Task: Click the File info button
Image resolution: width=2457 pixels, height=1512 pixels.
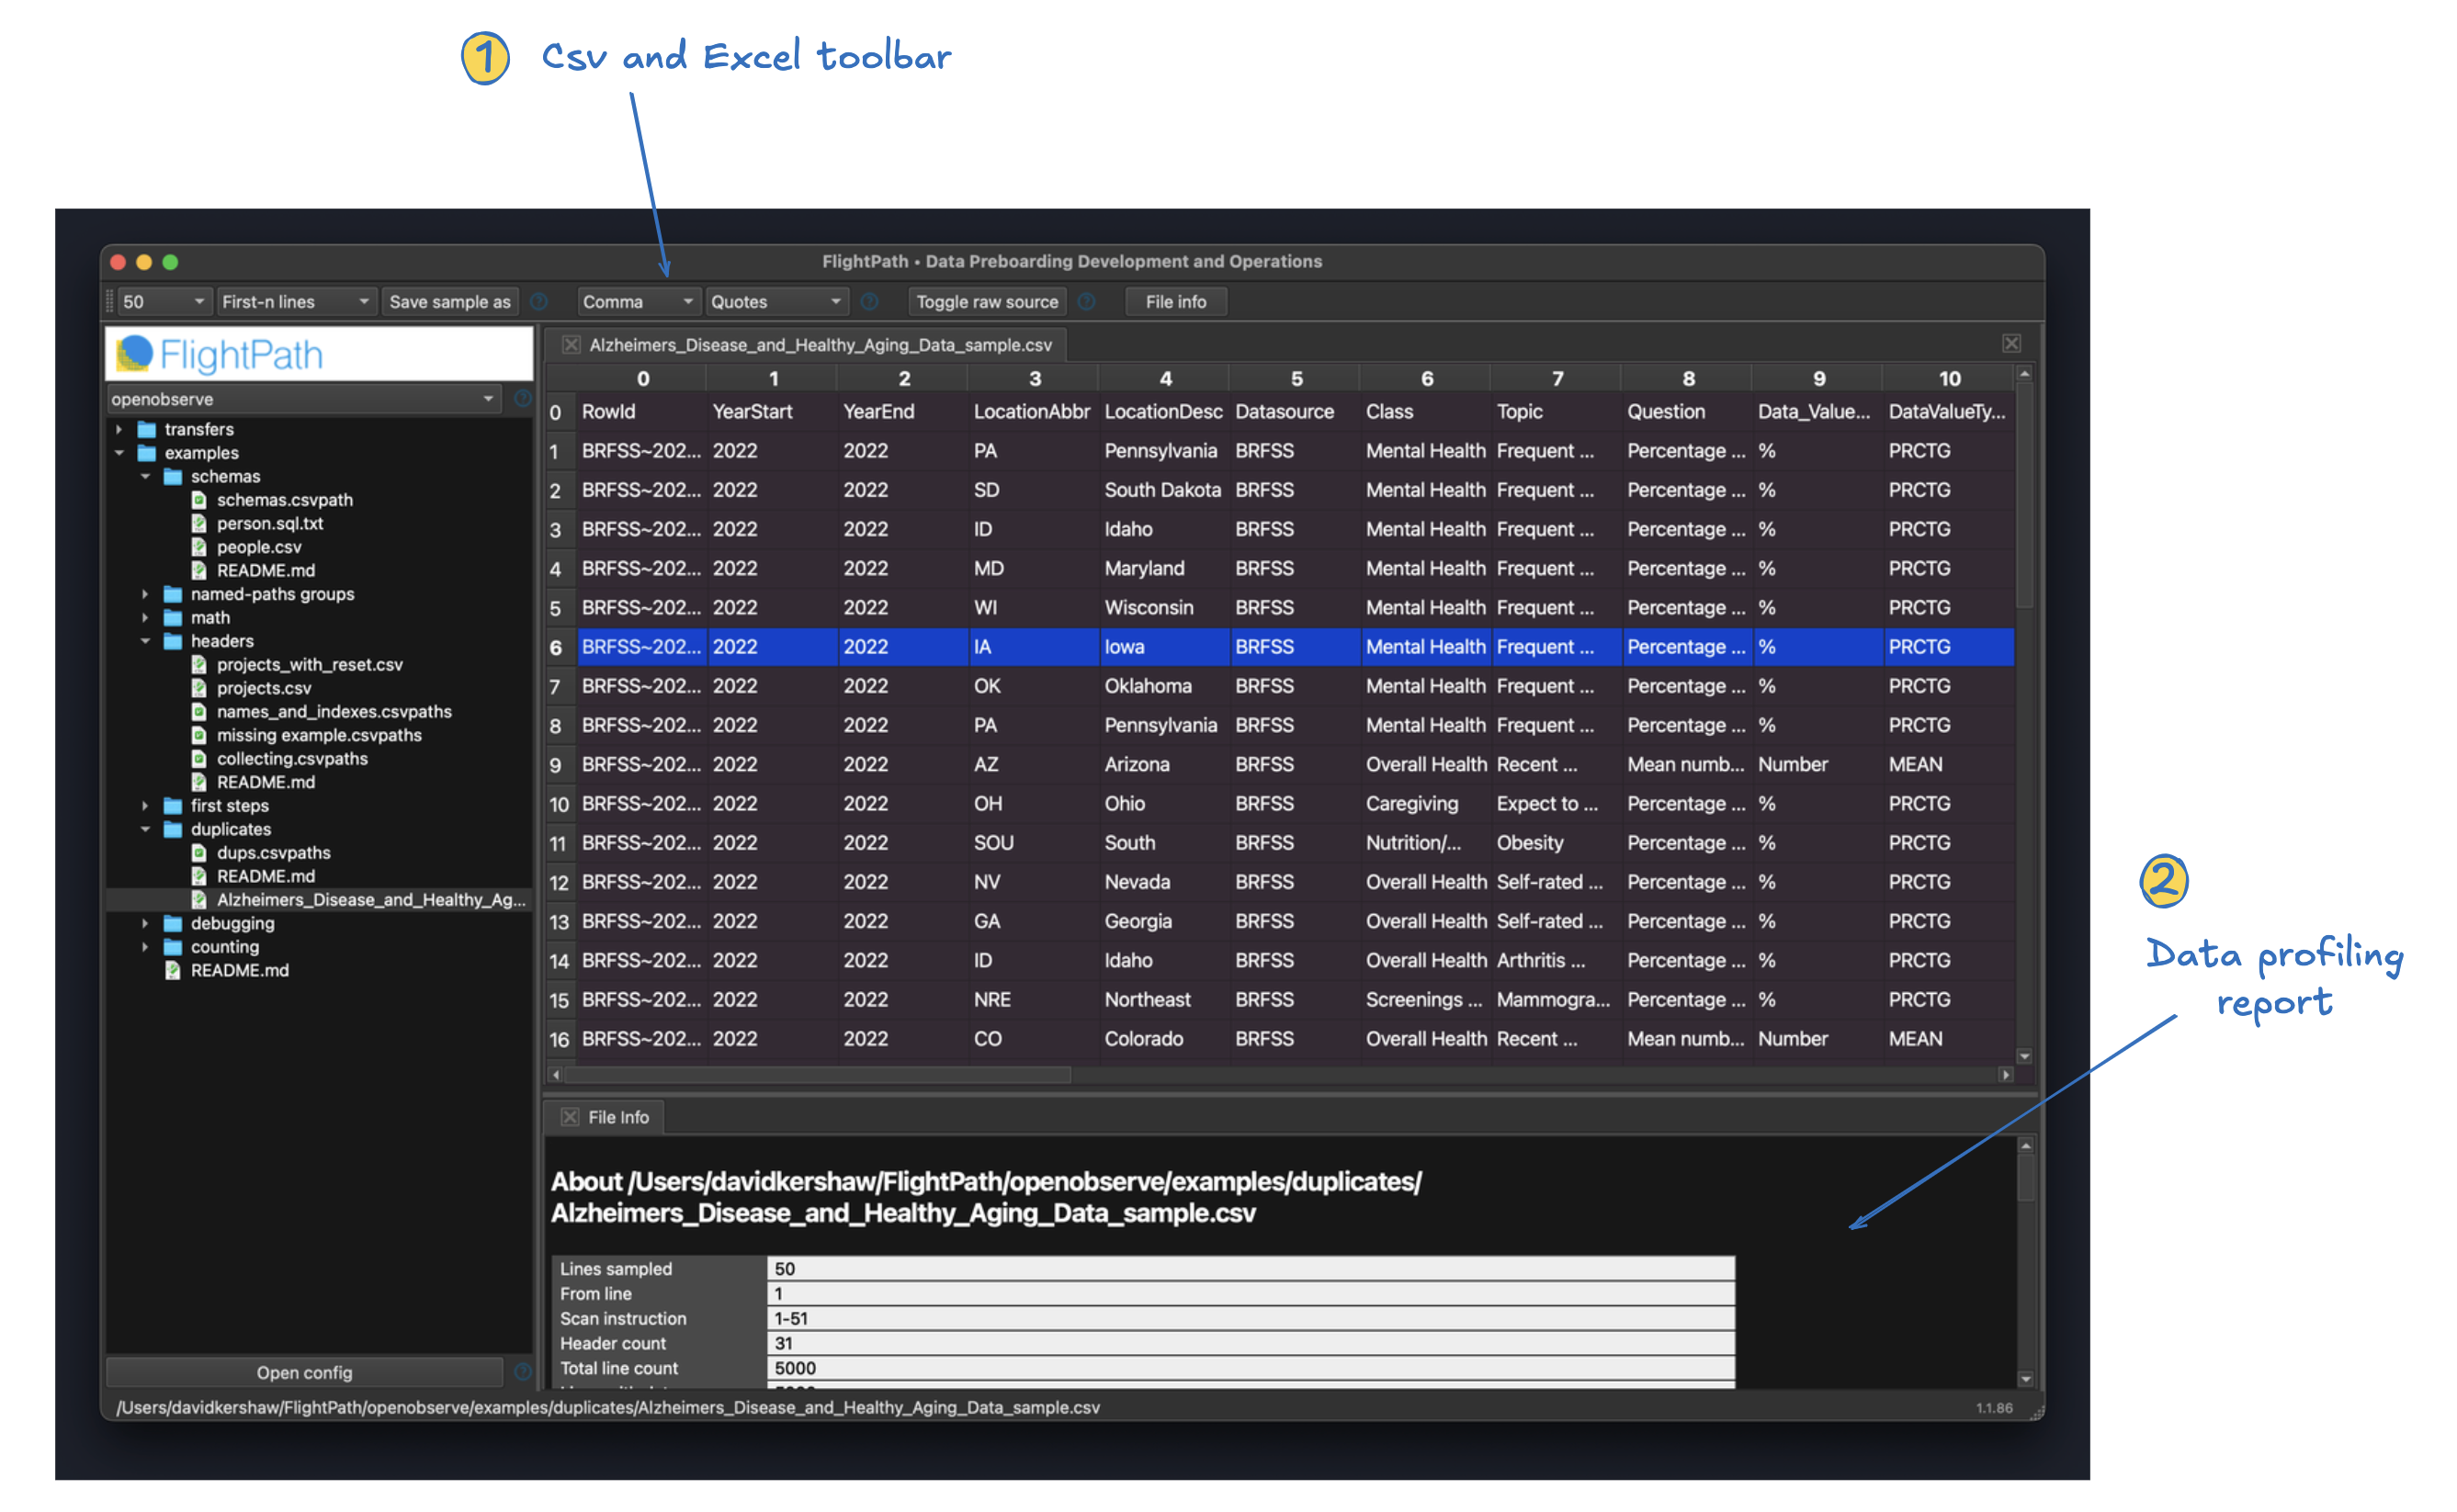Action: pos(1175,302)
